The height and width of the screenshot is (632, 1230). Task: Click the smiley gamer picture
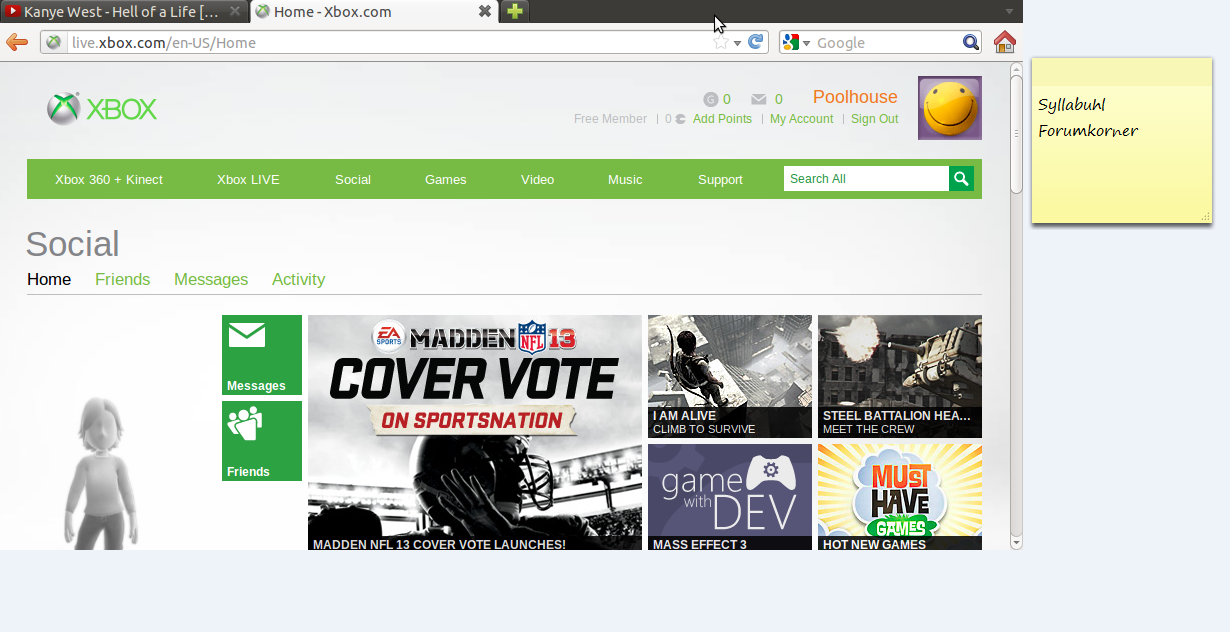pyautogui.click(x=950, y=108)
